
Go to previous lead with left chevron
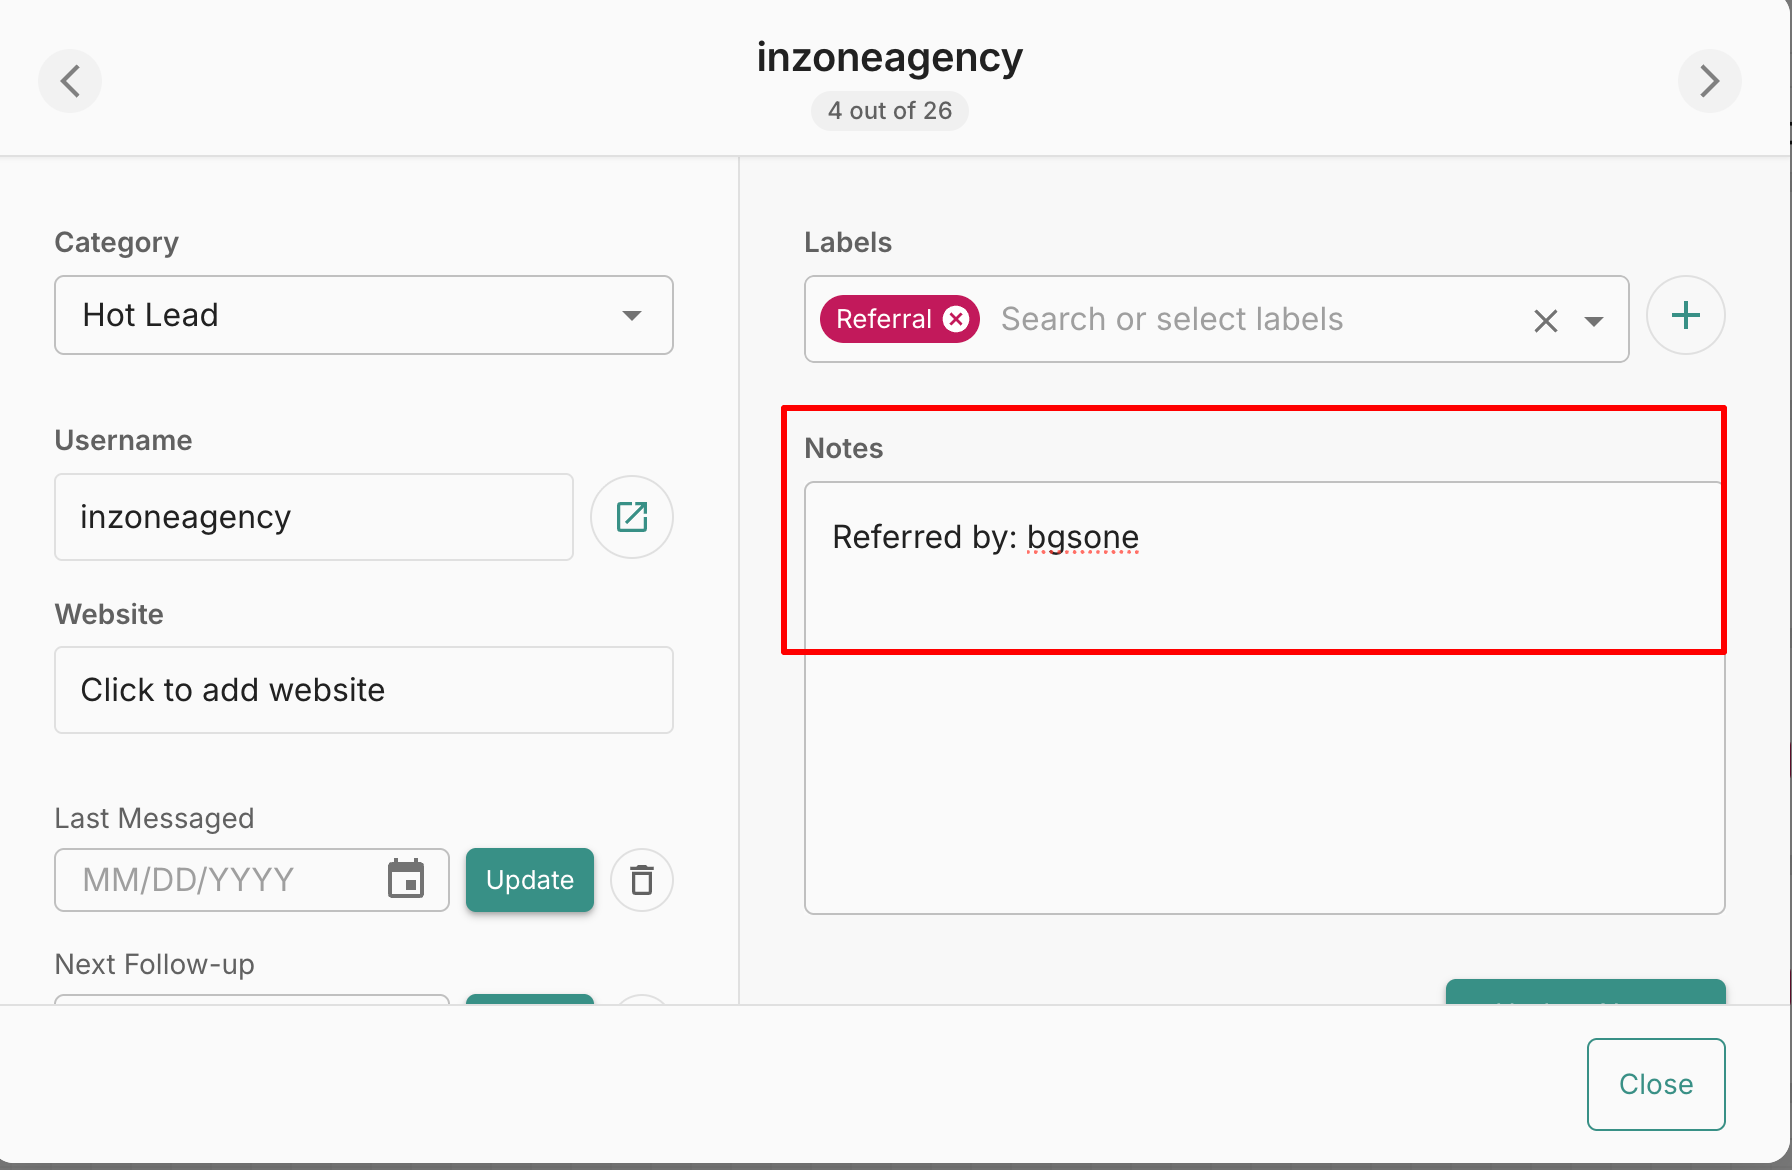(x=70, y=81)
